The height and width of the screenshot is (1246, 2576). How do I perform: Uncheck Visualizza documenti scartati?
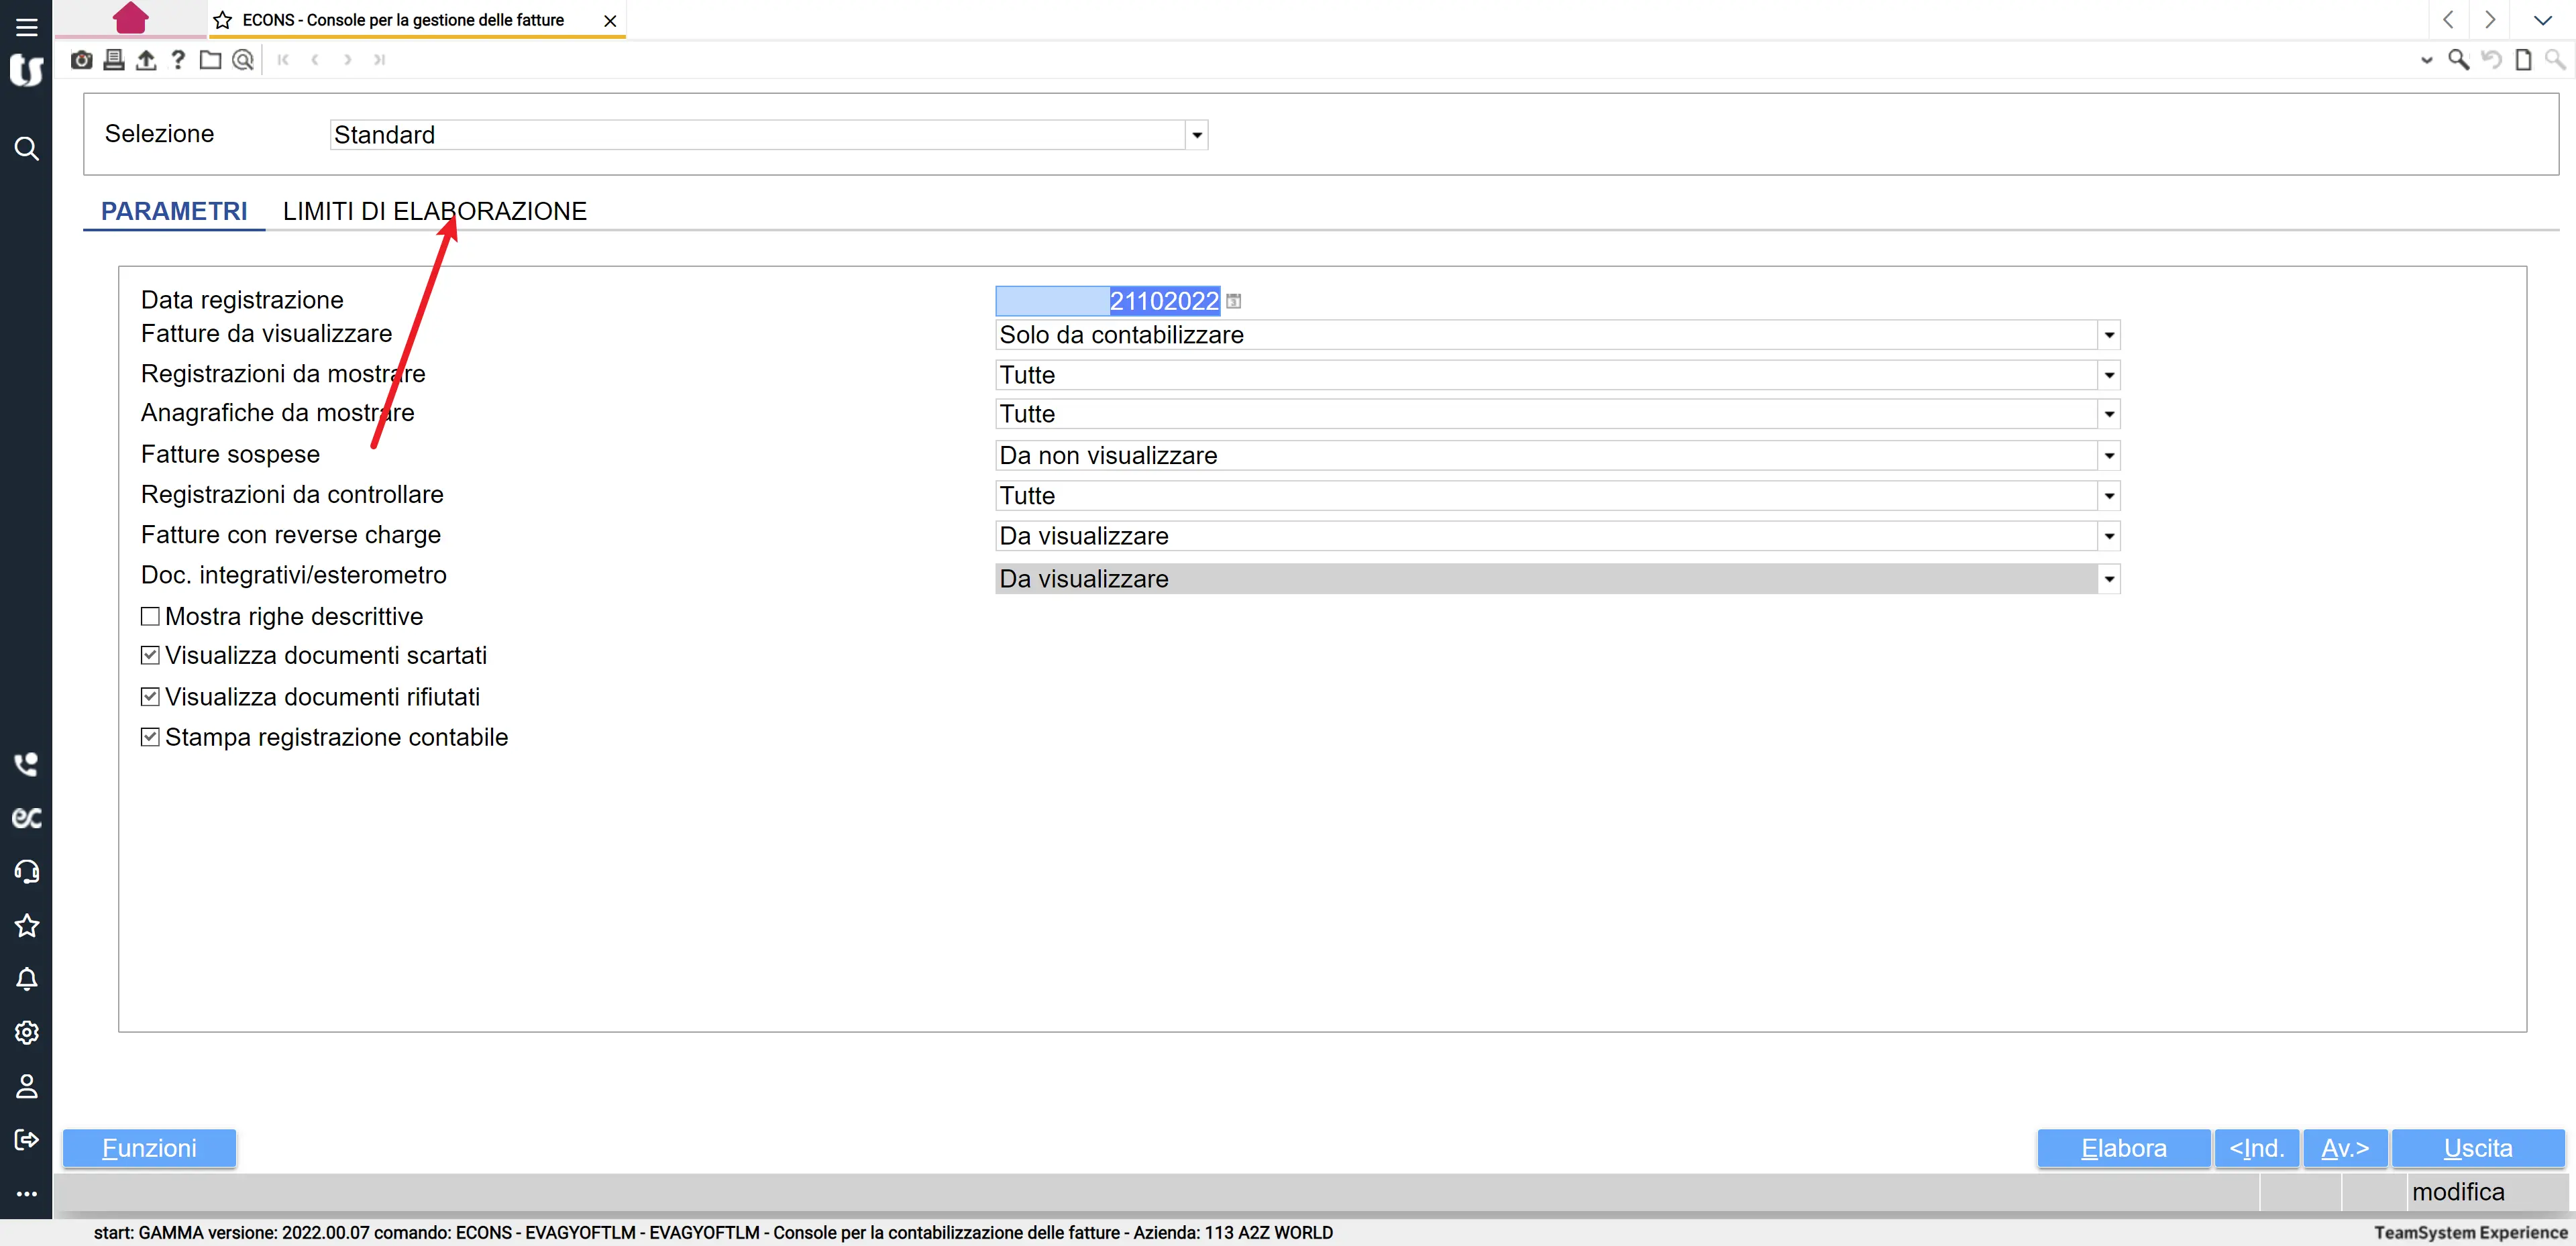click(150, 655)
